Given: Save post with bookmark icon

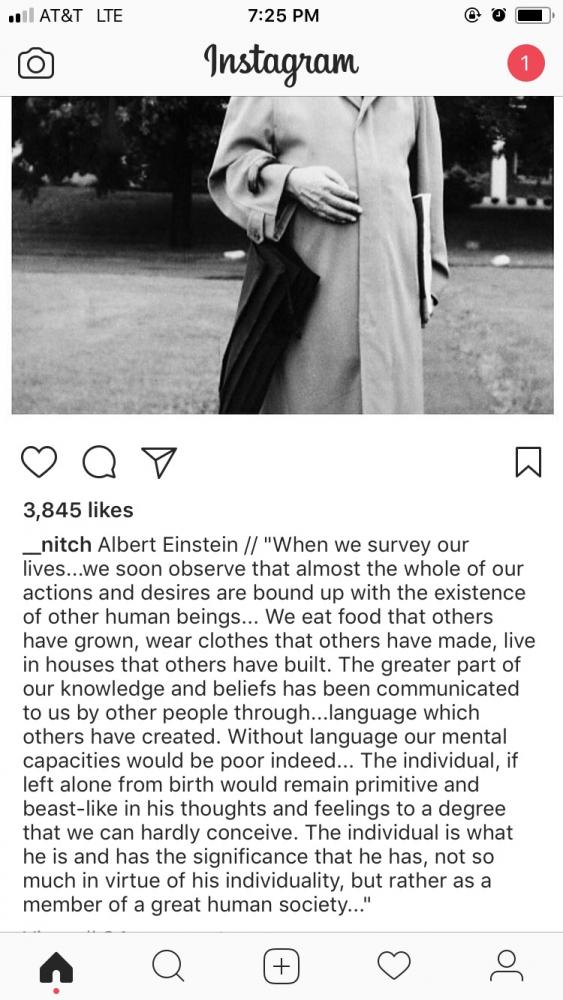Looking at the screenshot, I should (528, 462).
